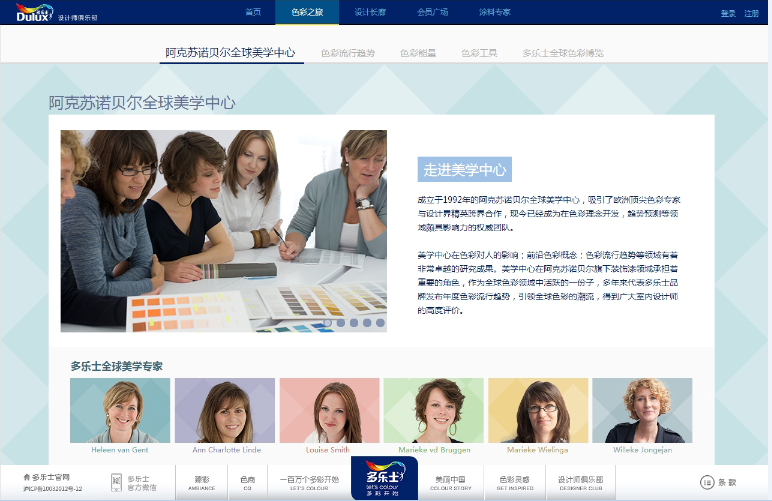Jump to the last carousel dot
Viewport: 772px width, 501px height.
coord(380,323)
